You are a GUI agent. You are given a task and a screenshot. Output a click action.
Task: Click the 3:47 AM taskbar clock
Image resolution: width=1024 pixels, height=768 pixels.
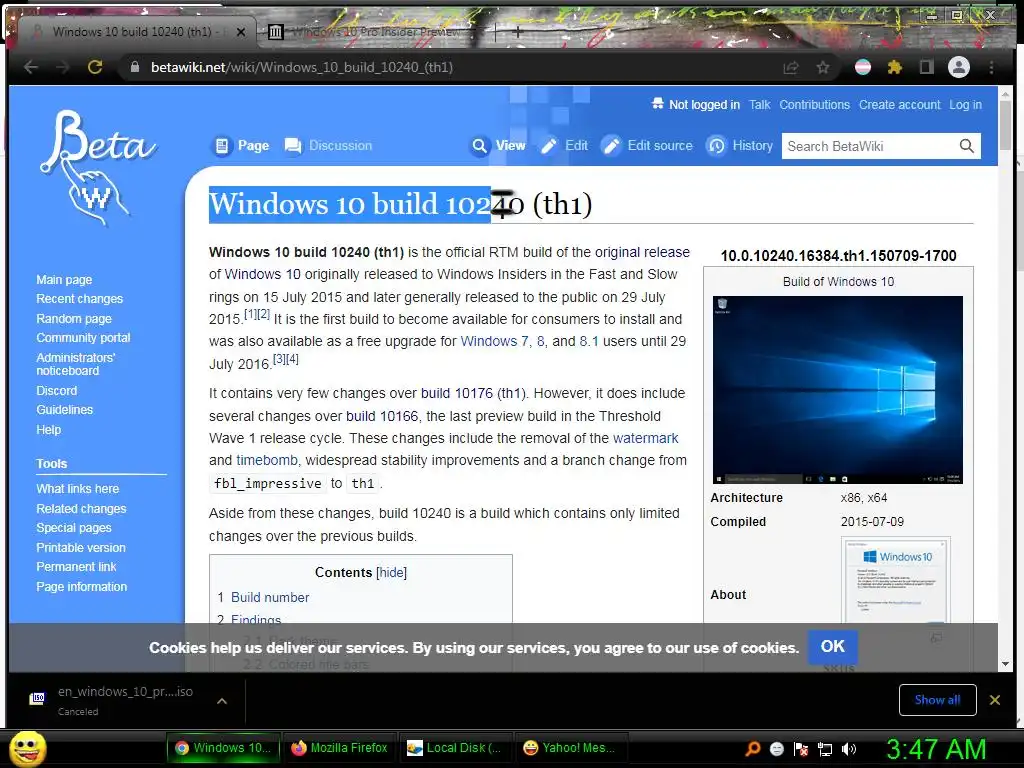[x=935, y=749]
